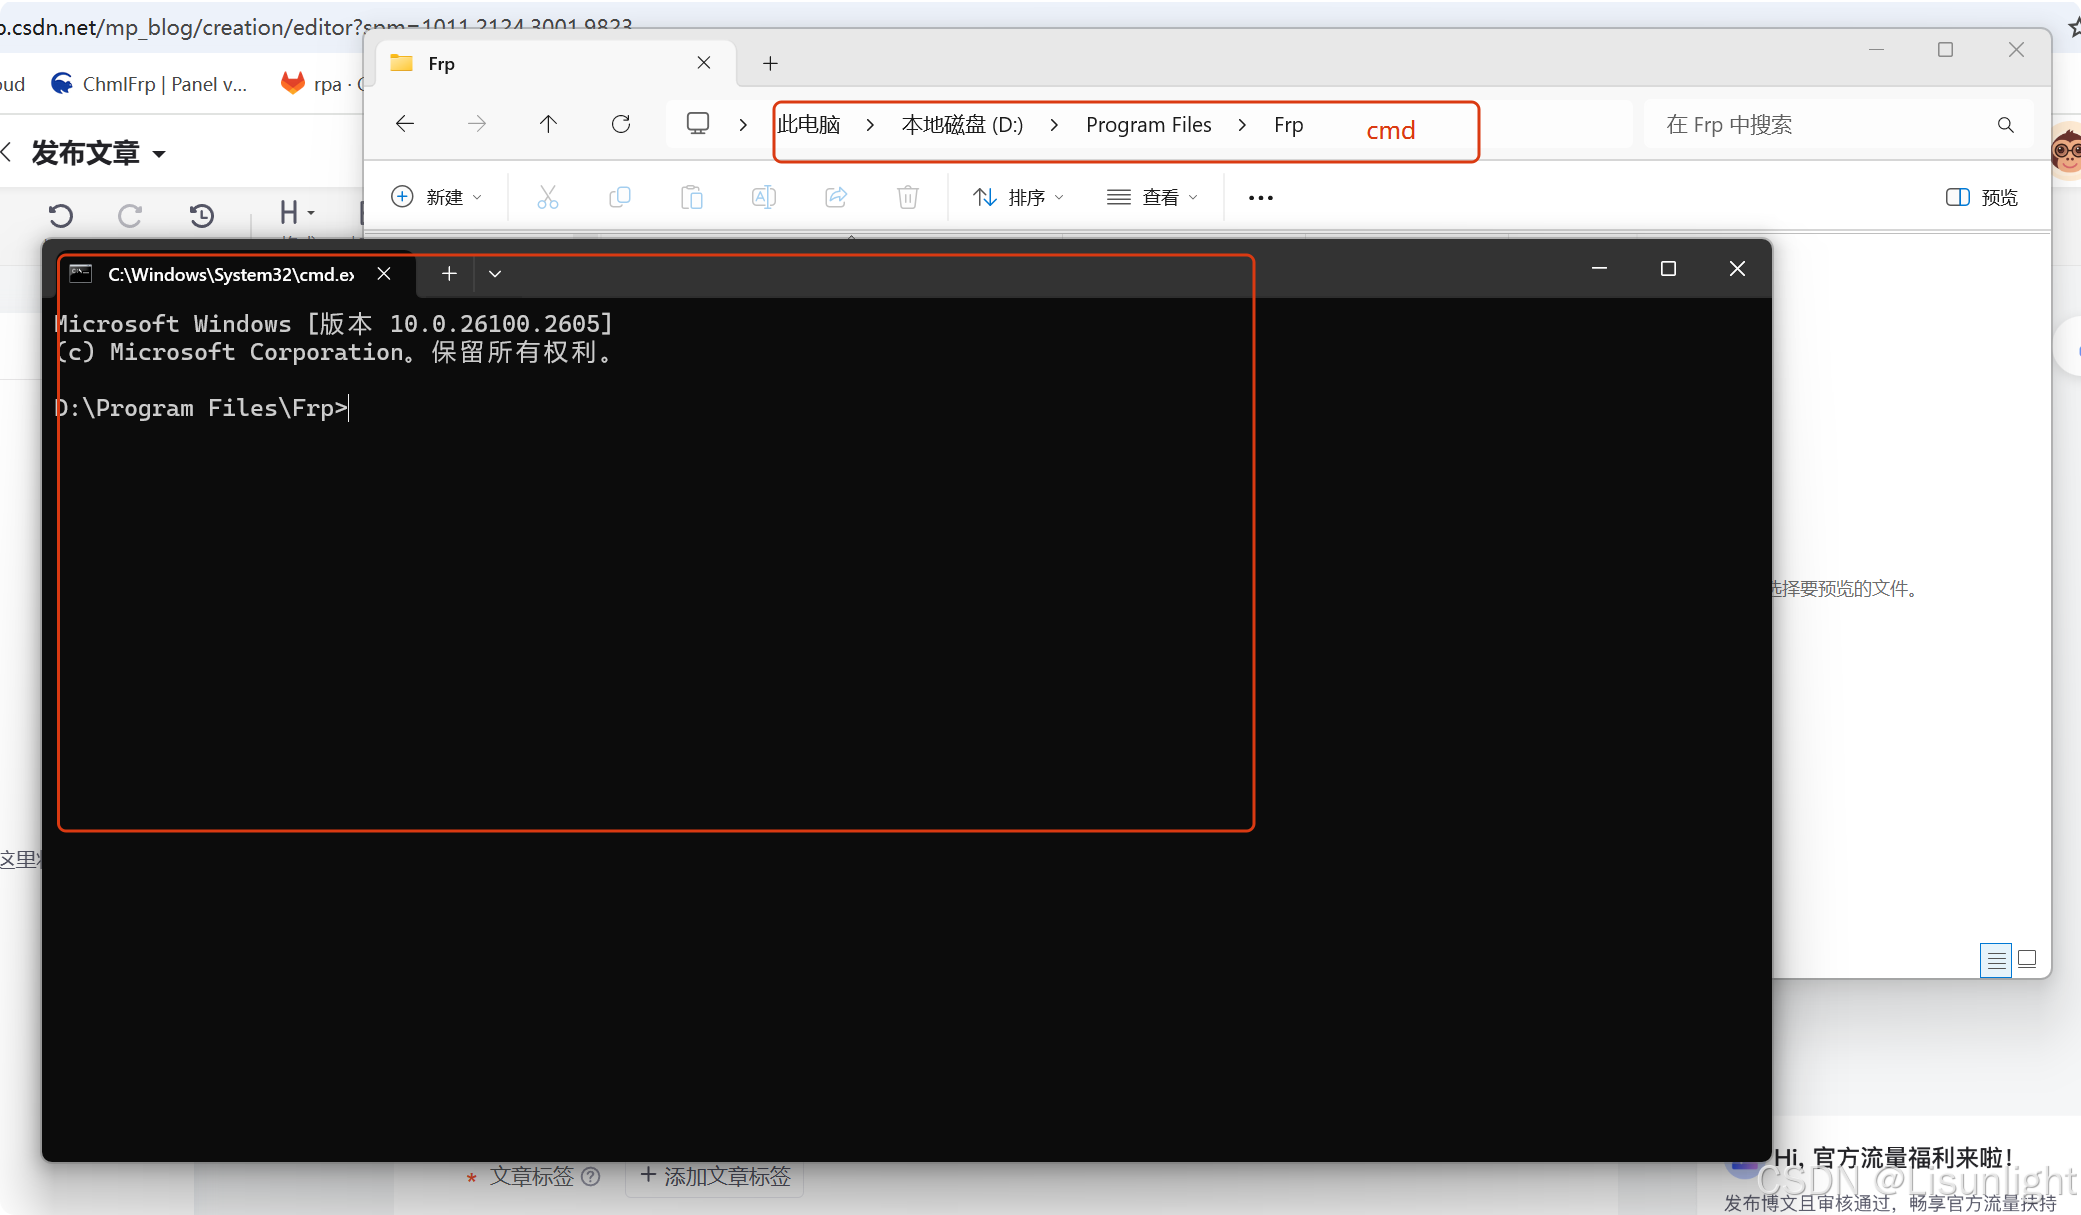
Task: Open terminal new-tab profile dropdown arrow
Action: click(x=495, y=273)
